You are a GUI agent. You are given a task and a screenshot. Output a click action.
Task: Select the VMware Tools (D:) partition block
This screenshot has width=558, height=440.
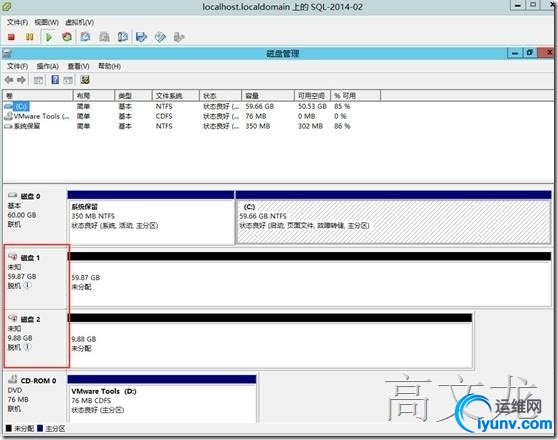pos(162,398)
